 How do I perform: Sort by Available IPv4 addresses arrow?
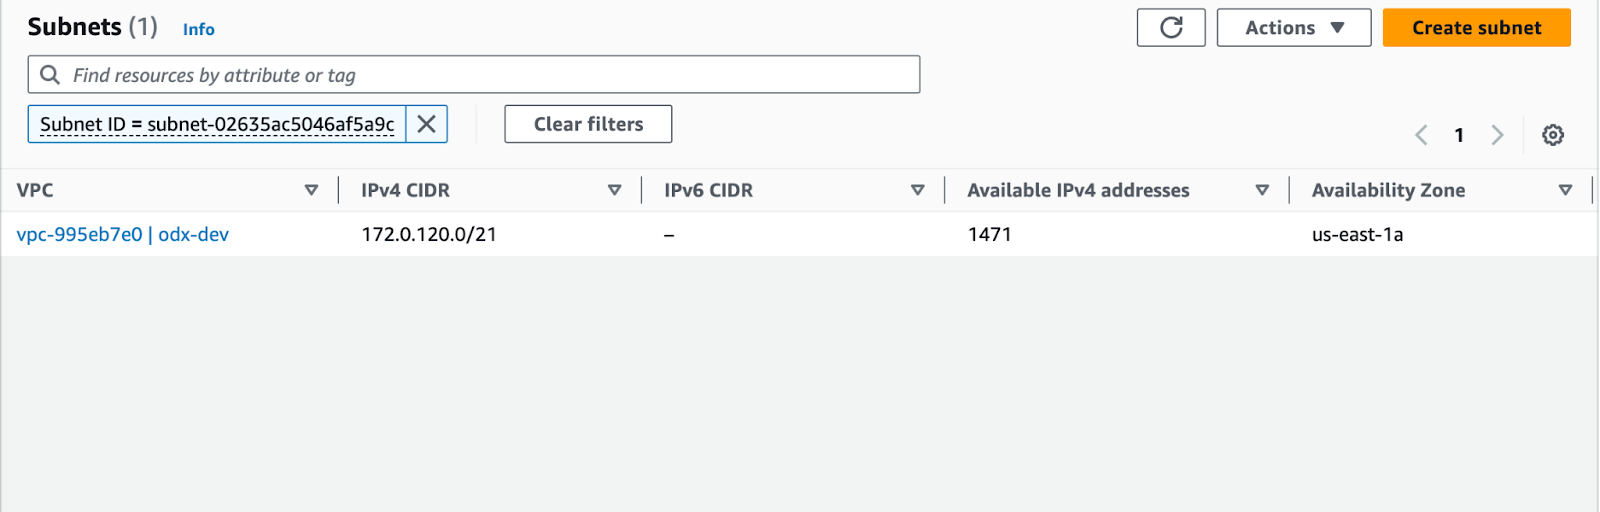coord(1262,190)
